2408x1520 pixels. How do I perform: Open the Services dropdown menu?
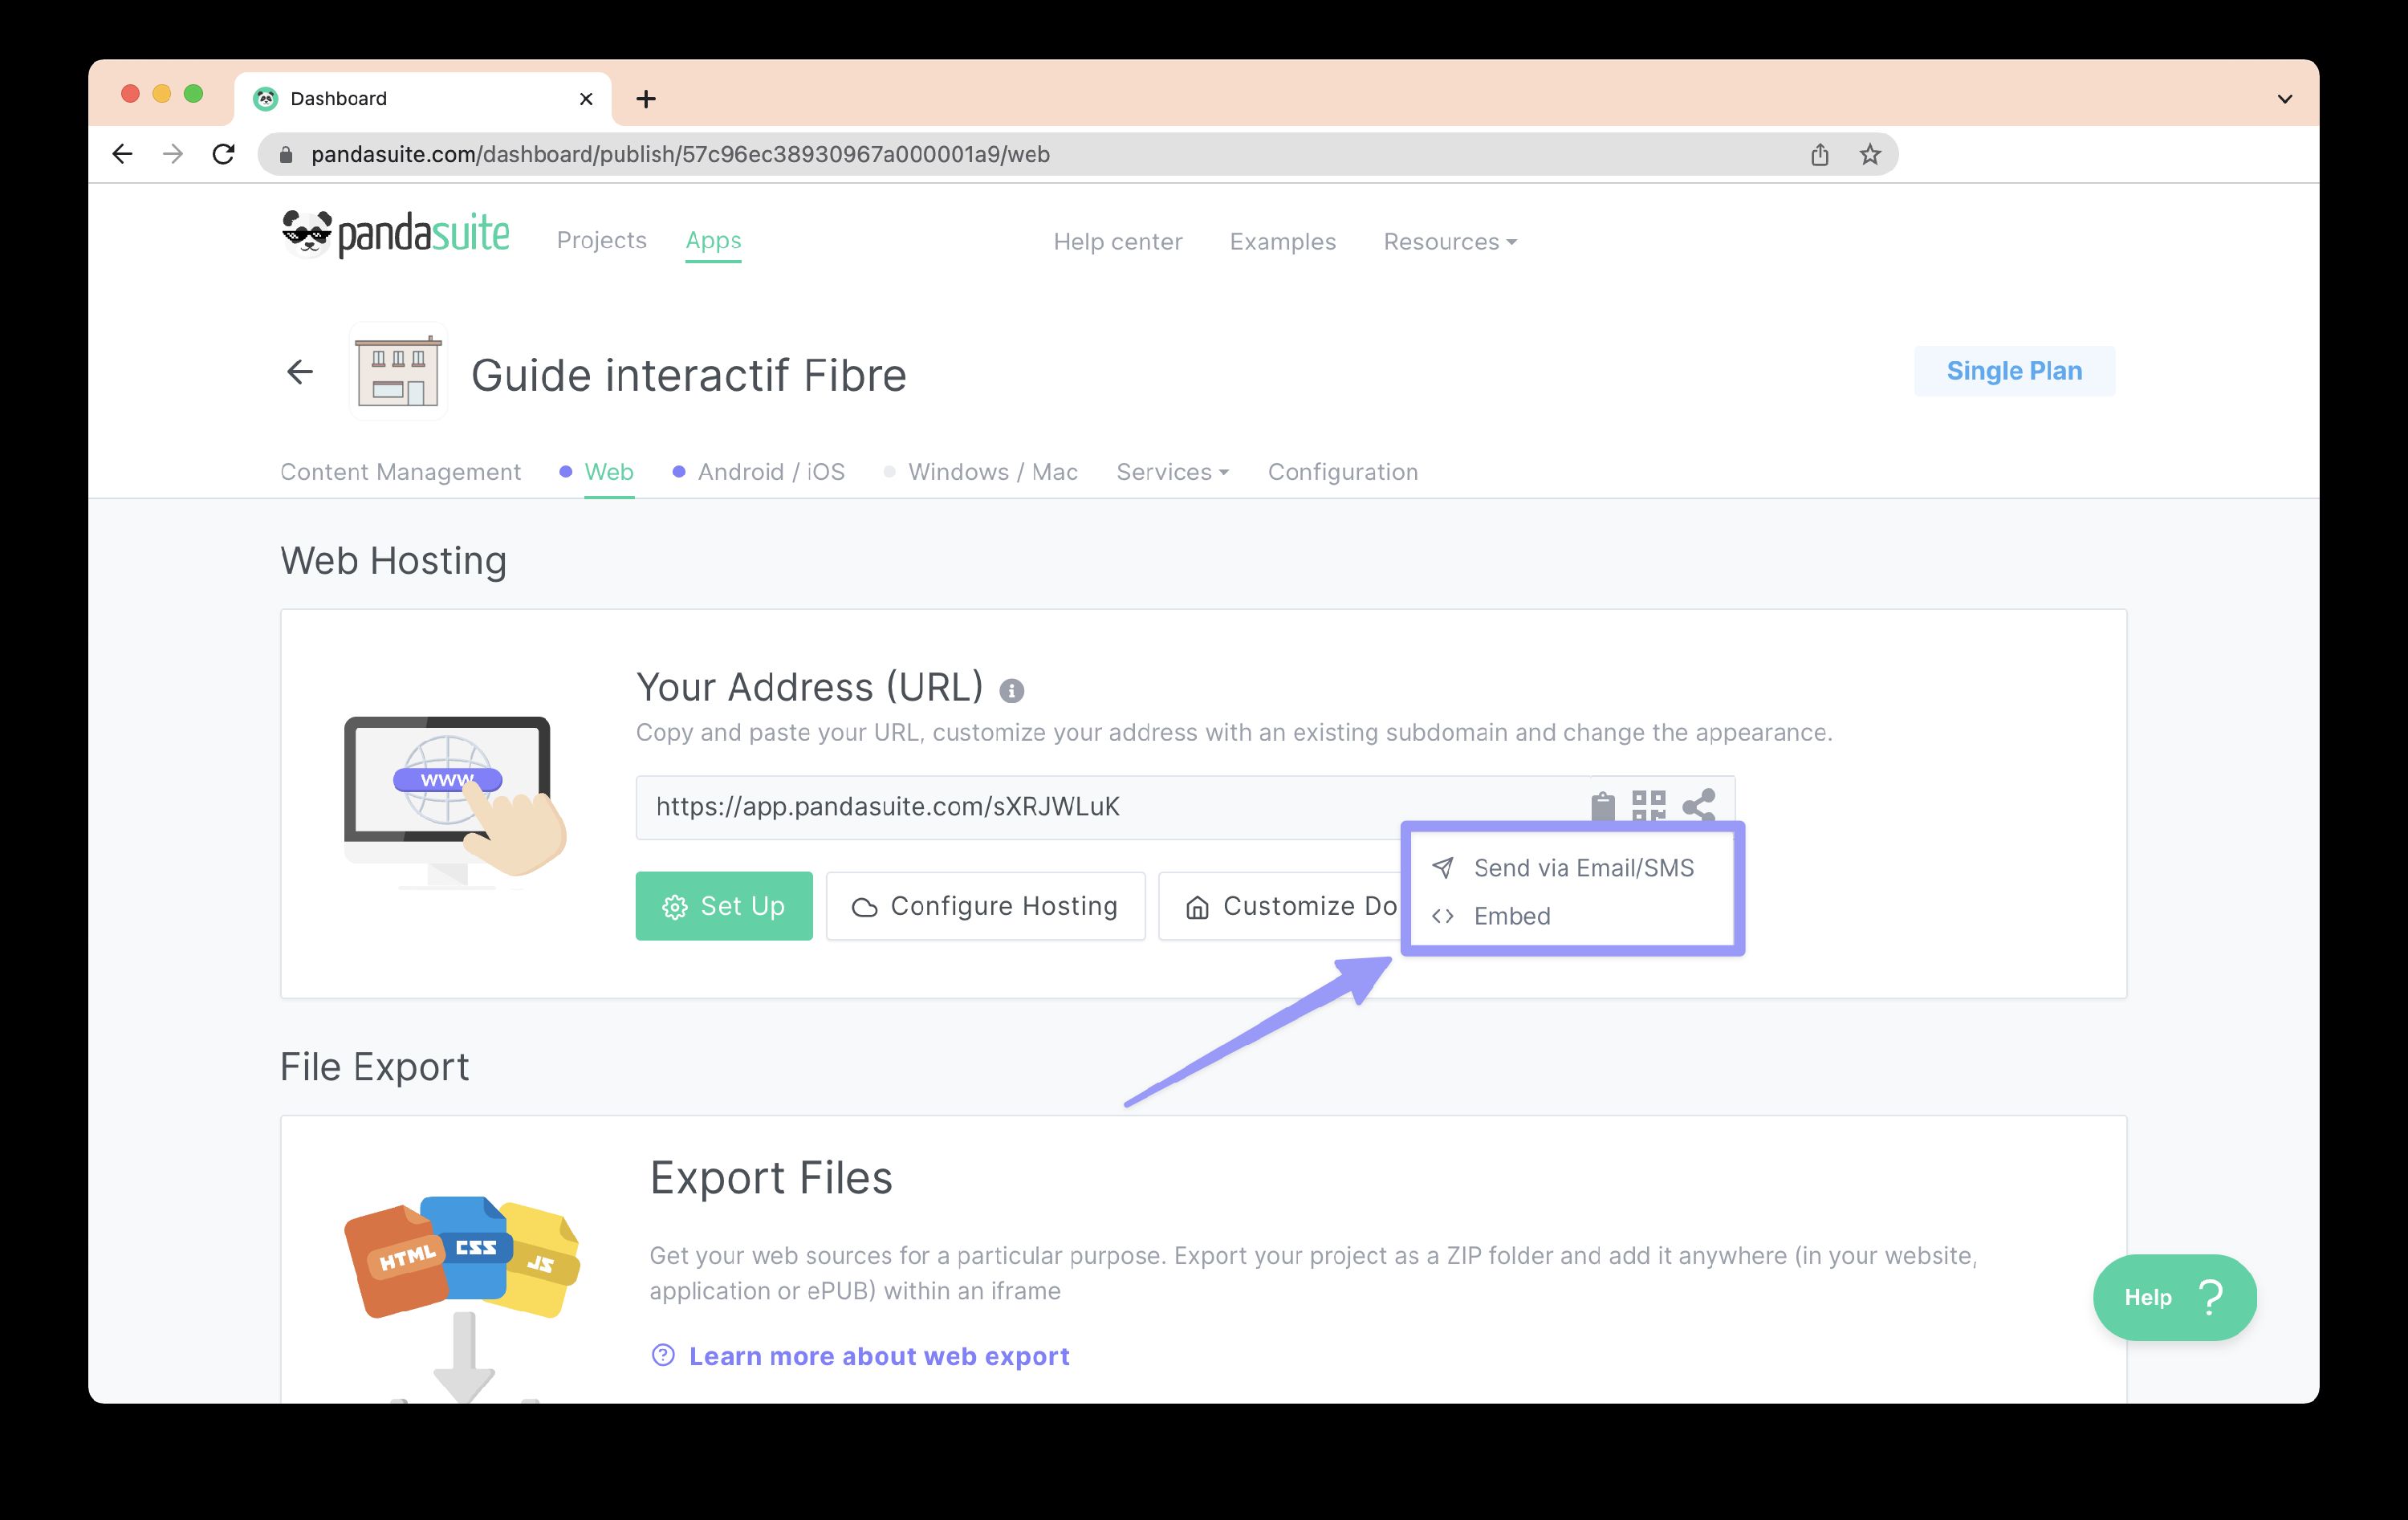pos(1172,472)
